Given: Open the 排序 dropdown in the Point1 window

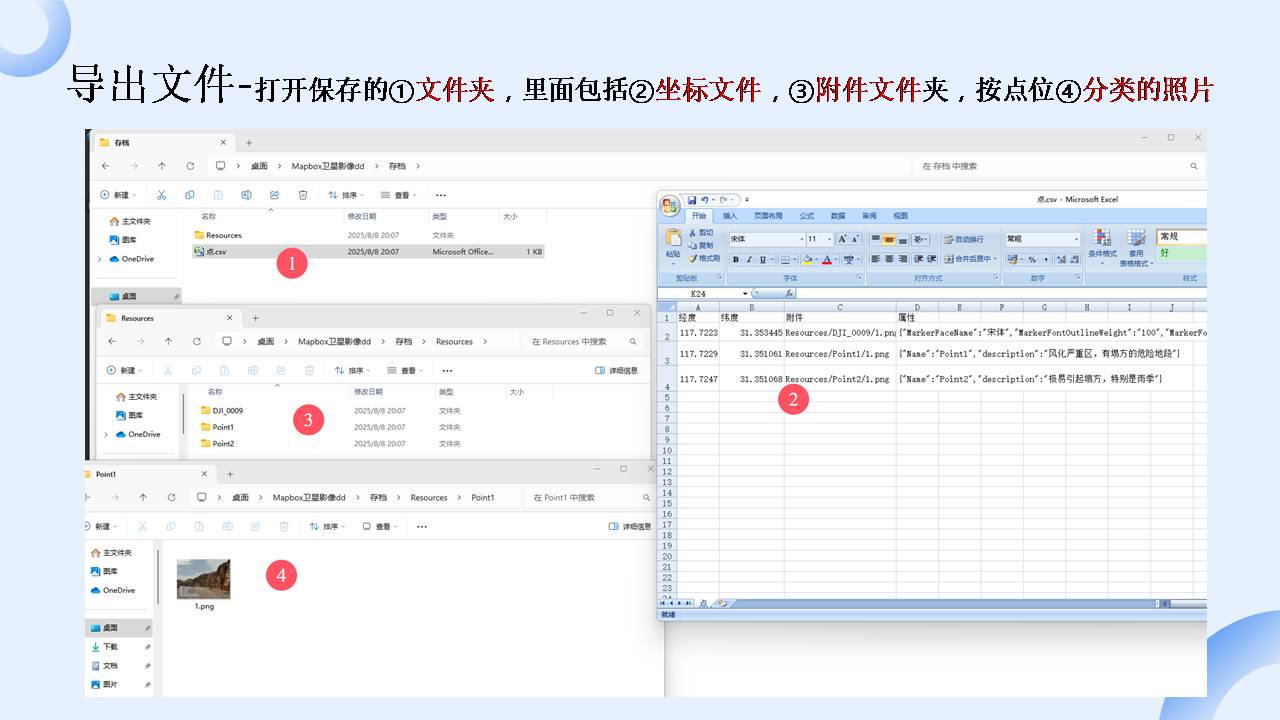Looking at the screenshot, I should pyautogui.click(x=327, y=526).
